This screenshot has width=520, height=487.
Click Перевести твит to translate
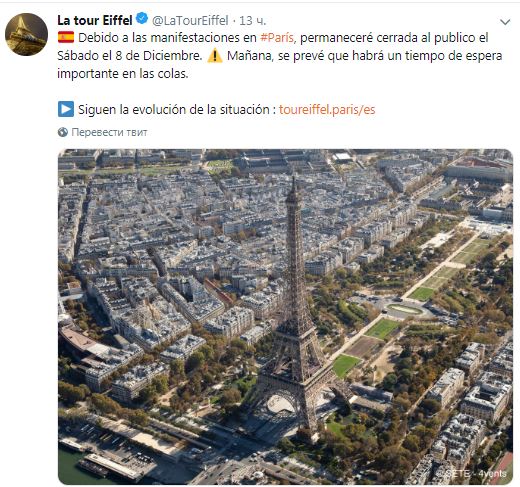pos(109,132)
